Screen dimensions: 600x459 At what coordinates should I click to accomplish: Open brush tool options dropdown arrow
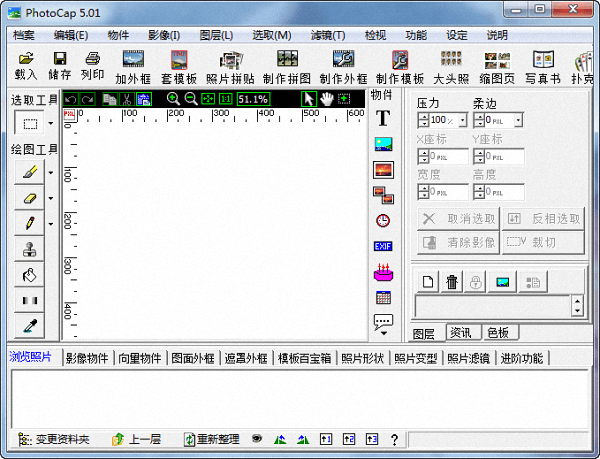pyautogui.click(x=51, y=173)
